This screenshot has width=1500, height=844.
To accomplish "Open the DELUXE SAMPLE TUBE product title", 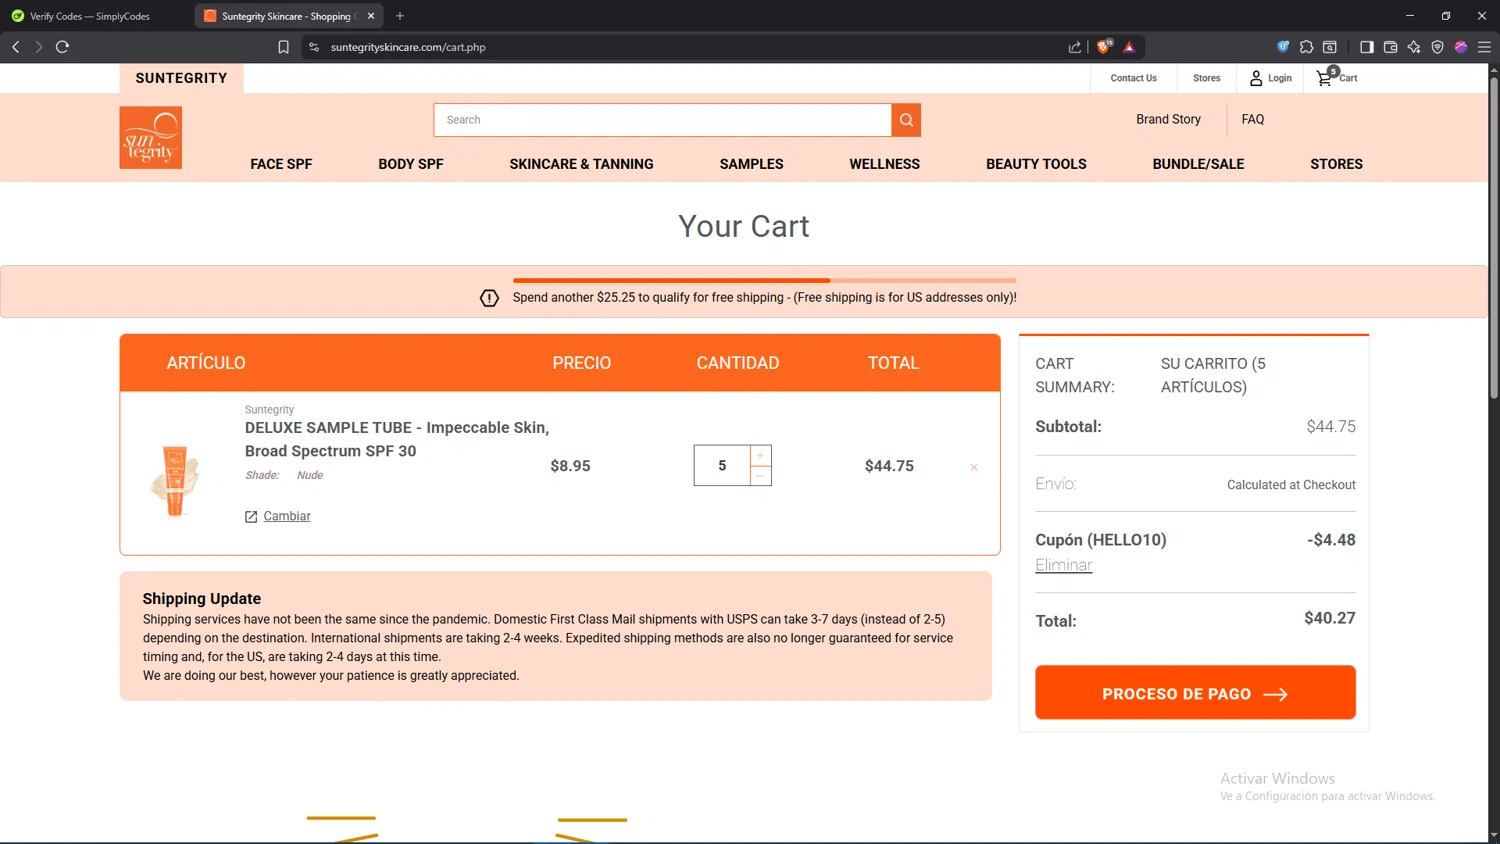I will tap(397, 439).
